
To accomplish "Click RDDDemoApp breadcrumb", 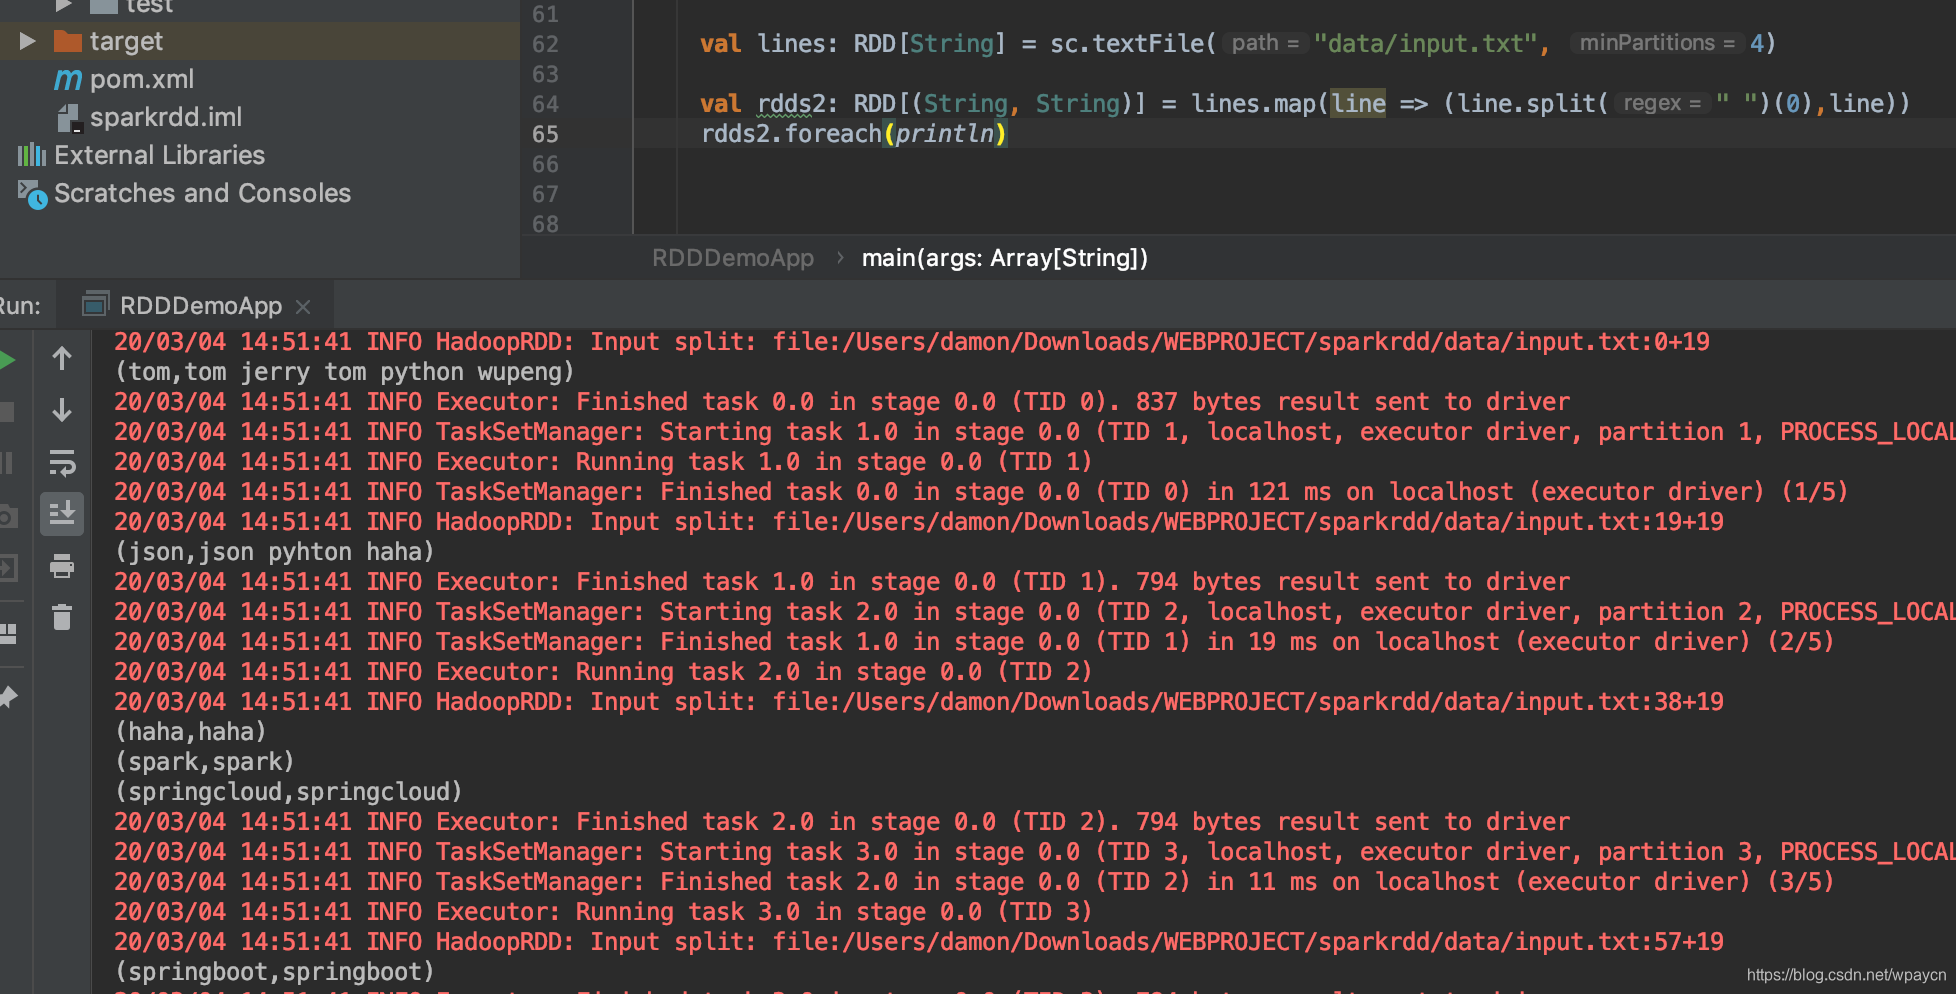I will point(733,258).
